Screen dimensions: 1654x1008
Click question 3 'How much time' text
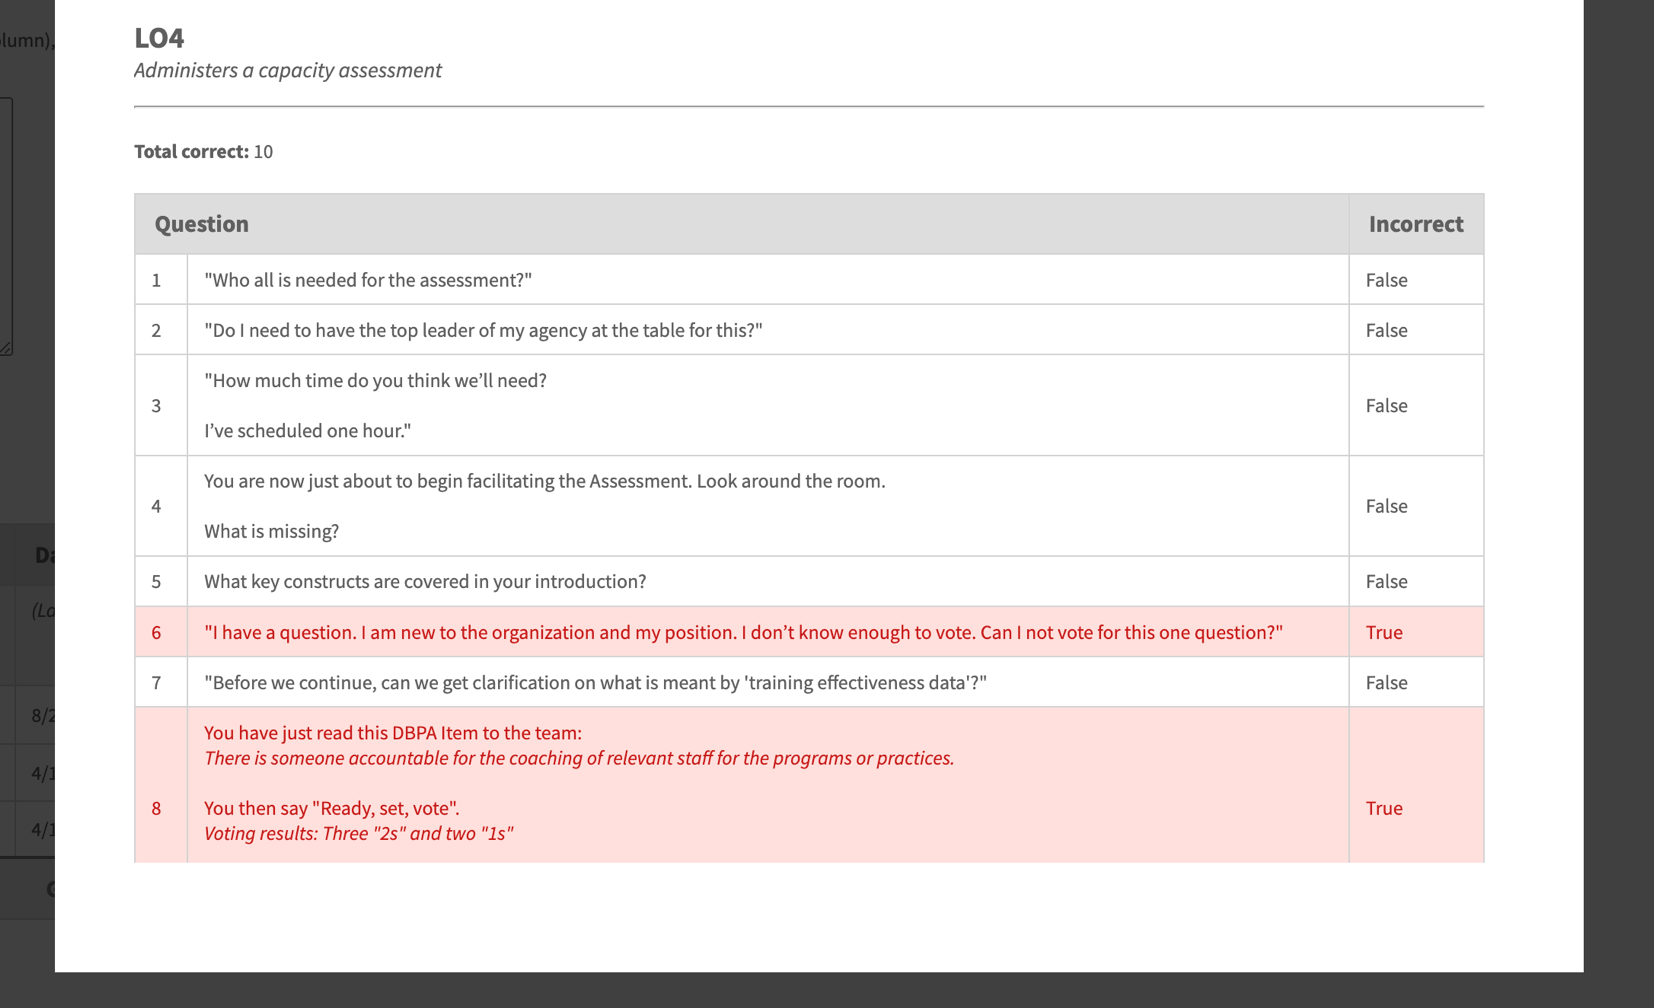pyautogui.click(x=375, y=381)
